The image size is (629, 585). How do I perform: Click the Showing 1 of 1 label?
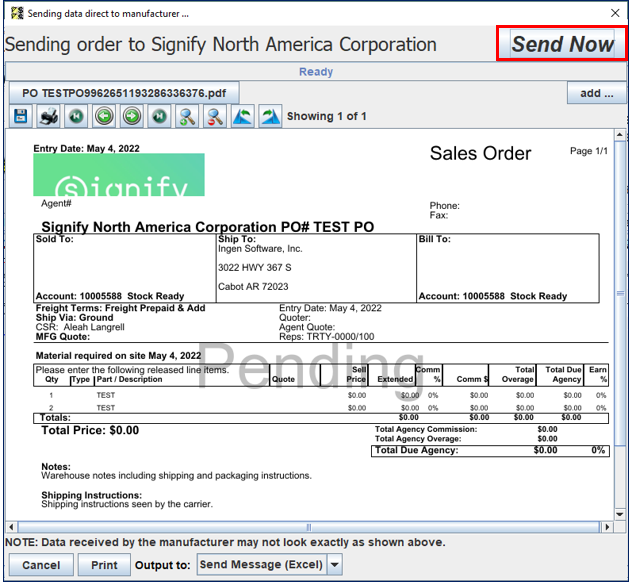tap(327, 116)
